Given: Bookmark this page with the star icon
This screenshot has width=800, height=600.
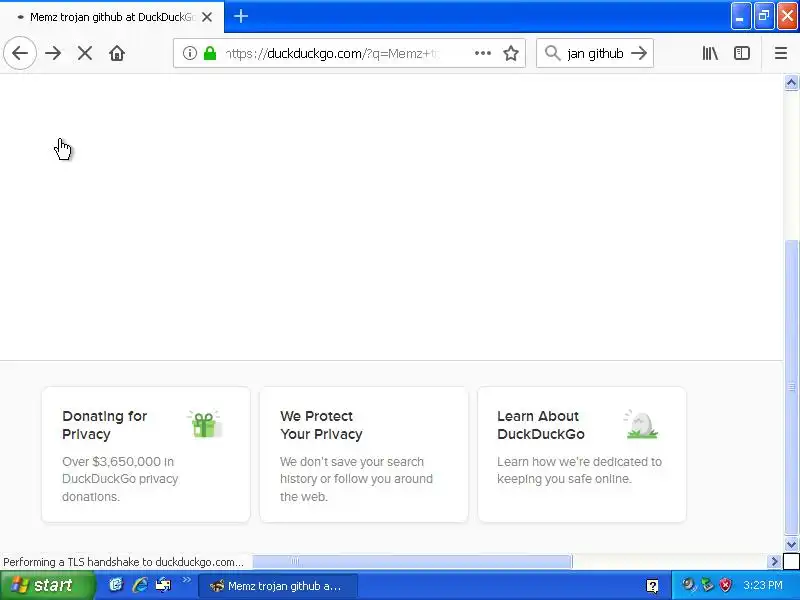Looking at the screenshot, I should (x=511, y=53).
